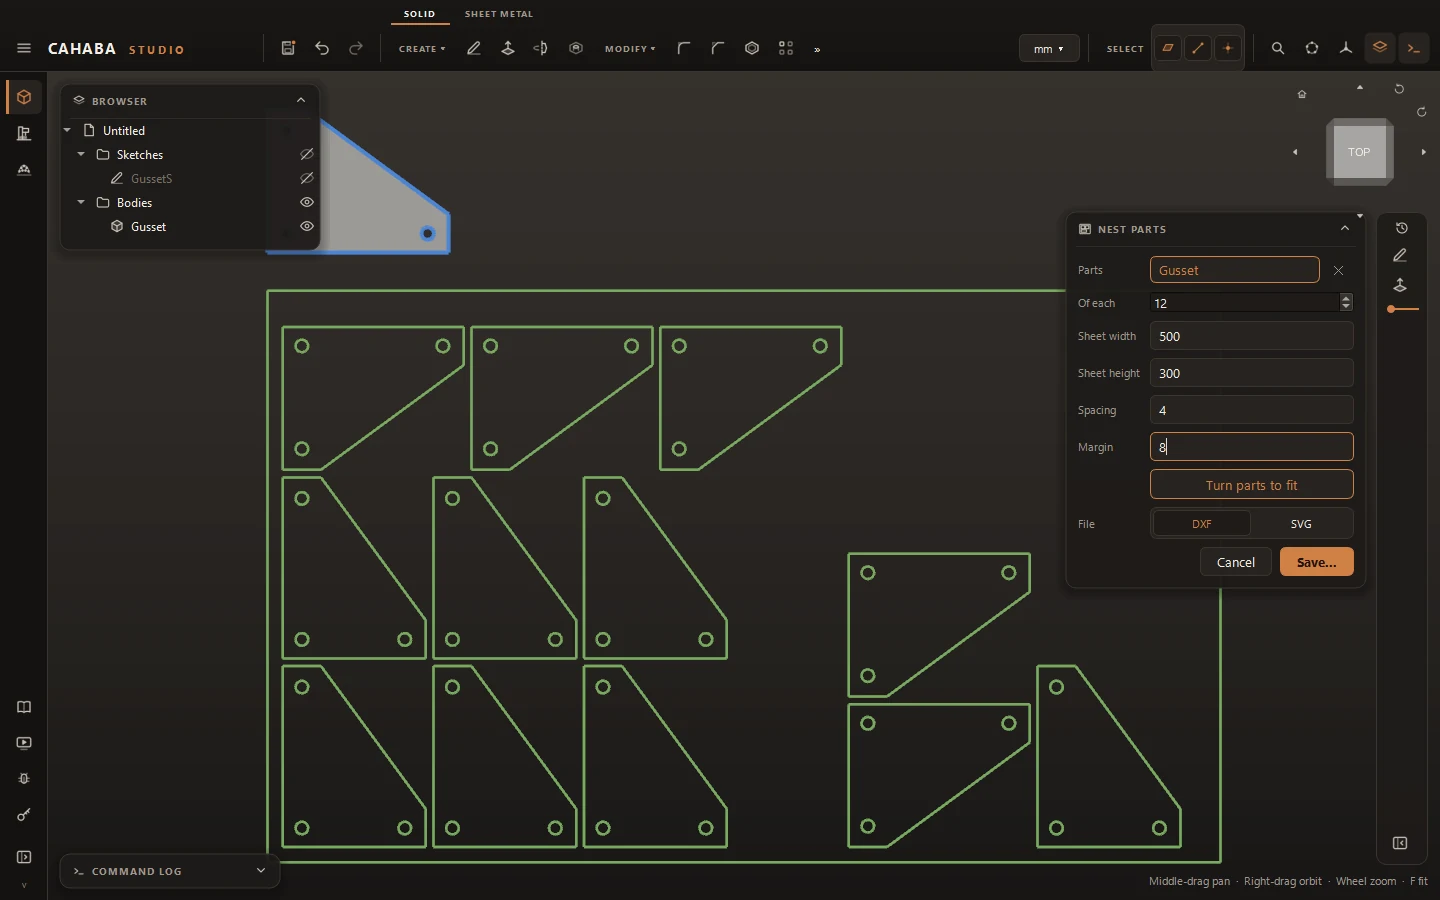
Task: Cancel the Nest Parts dialog
Action: [1235, 562]
